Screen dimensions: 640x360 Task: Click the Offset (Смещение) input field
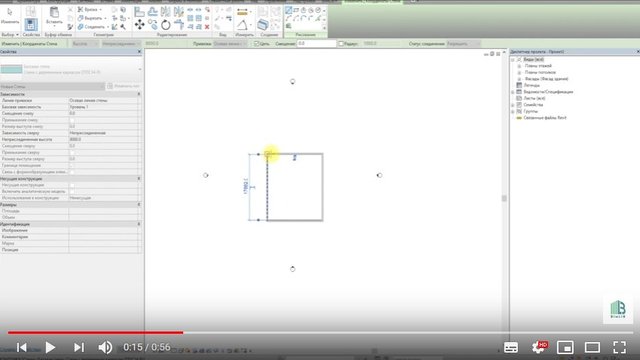[x=316, y=44]
